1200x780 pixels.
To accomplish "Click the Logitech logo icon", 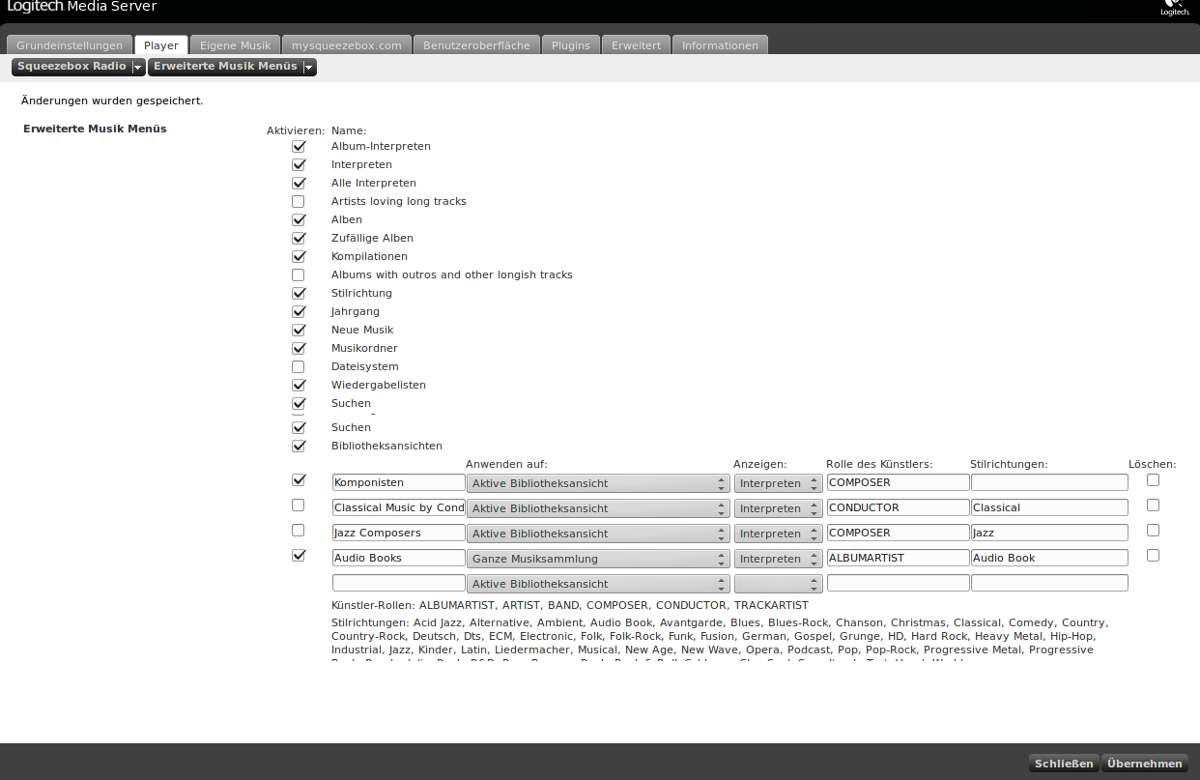I will 1174,8.
